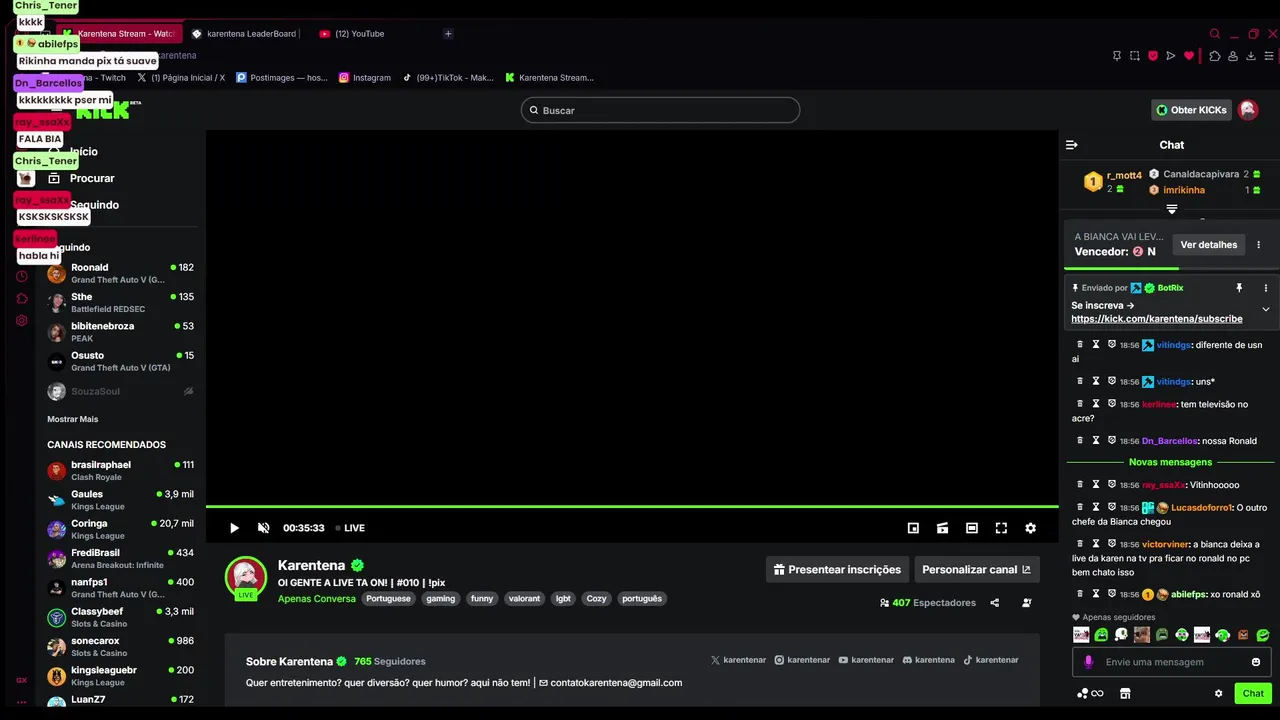Share the Karentena stream

point(995,603)
